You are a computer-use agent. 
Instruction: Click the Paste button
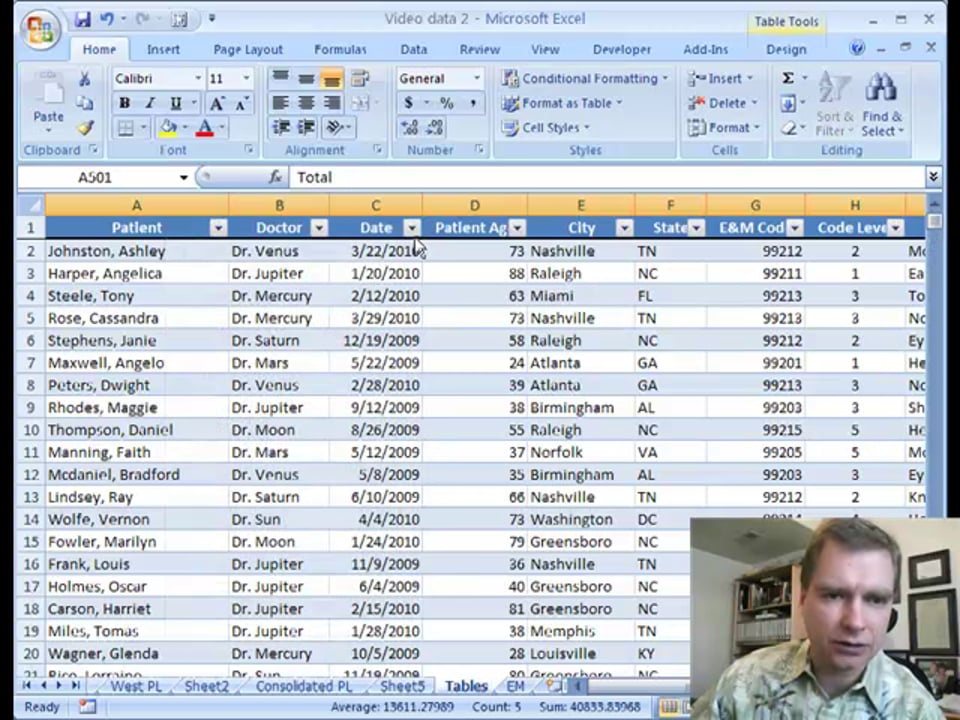(x=48, y=103)
